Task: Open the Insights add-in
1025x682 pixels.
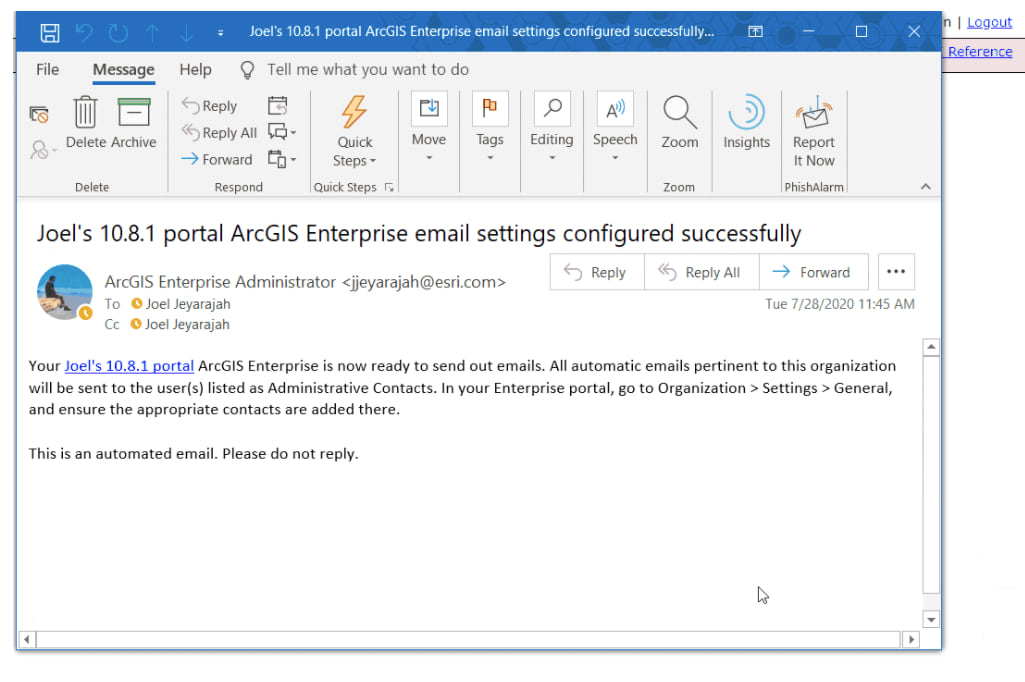Action: click(747, 122)
